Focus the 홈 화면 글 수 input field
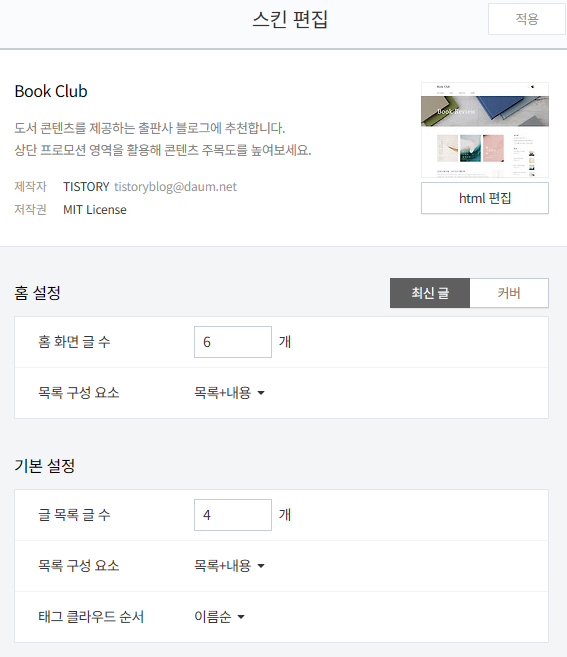This screenshot has width=567, height=657. [x=233, y=342]
